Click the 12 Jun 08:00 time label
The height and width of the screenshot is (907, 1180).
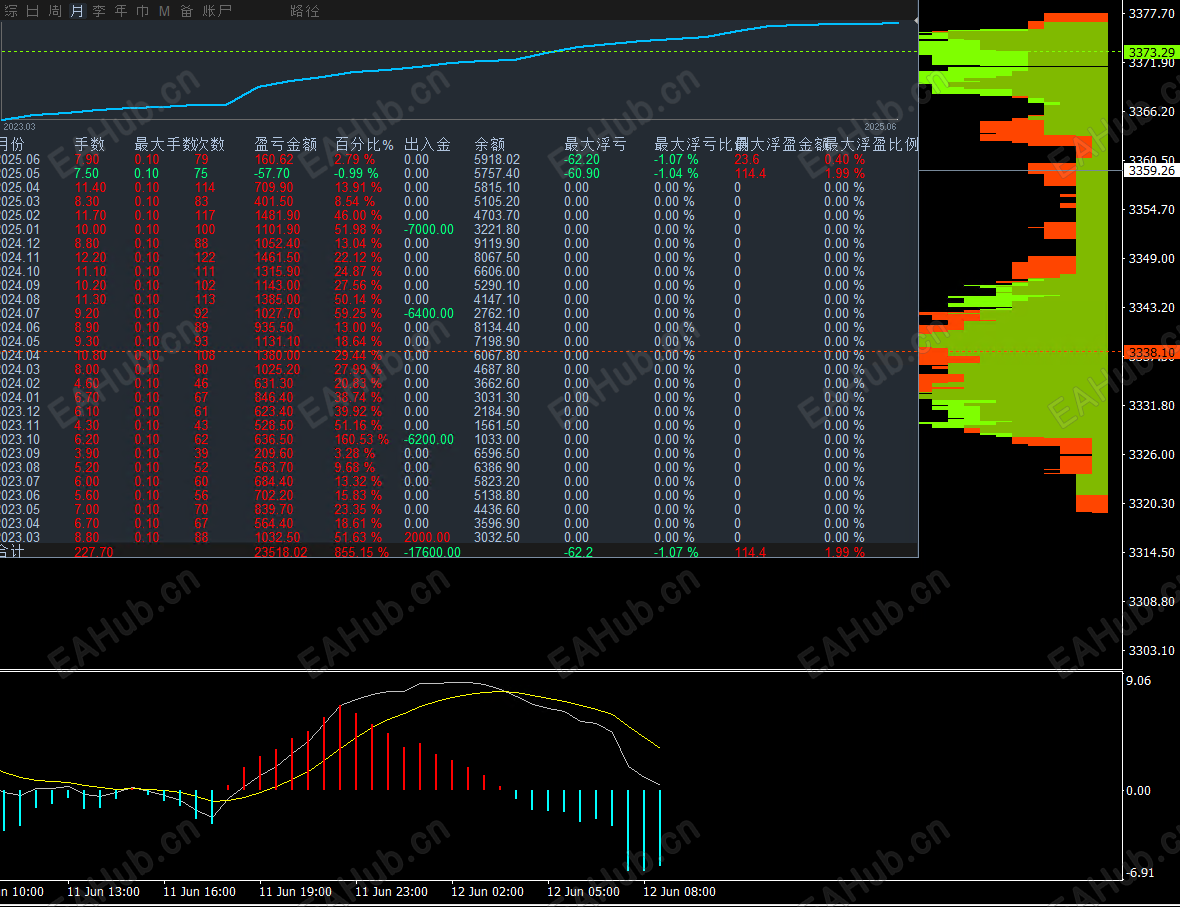tap(679, 892)
